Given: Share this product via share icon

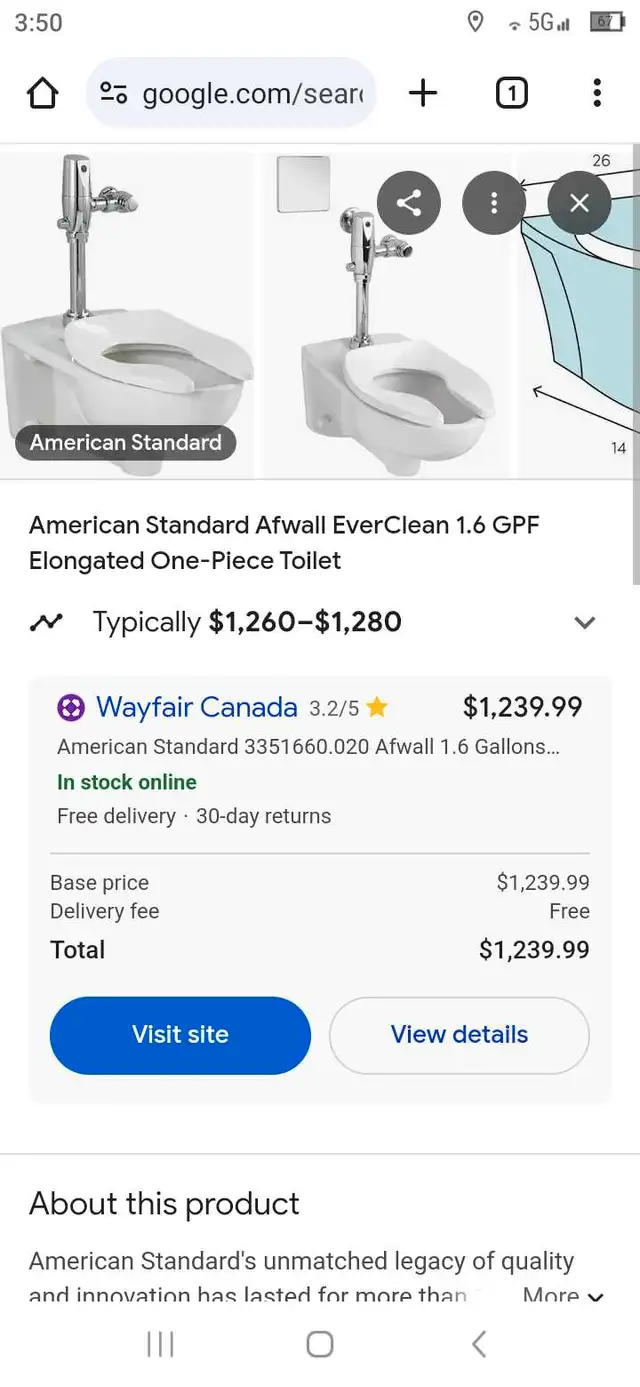Looking at the screenshot, I should tap(408, 203).
